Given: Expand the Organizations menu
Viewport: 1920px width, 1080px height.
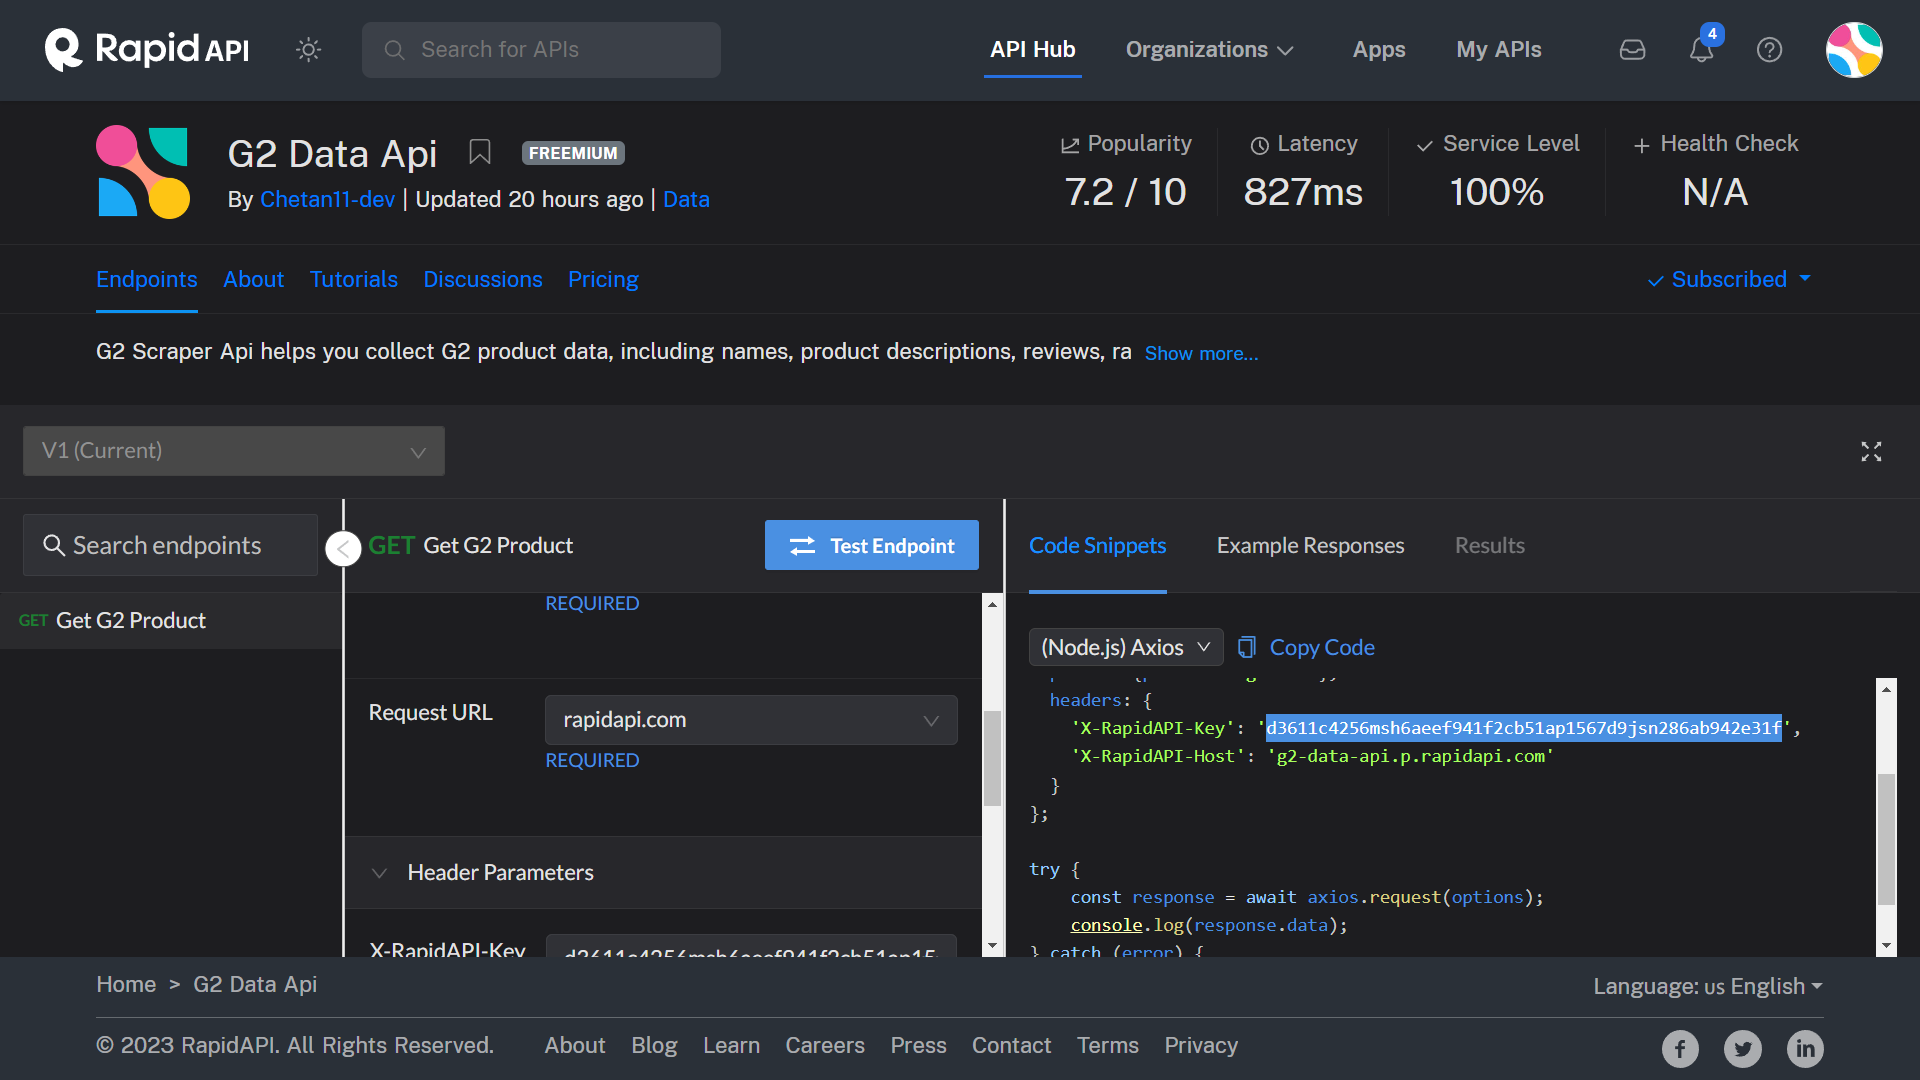Looking at the screenshot, I should tap(1209, 49).
